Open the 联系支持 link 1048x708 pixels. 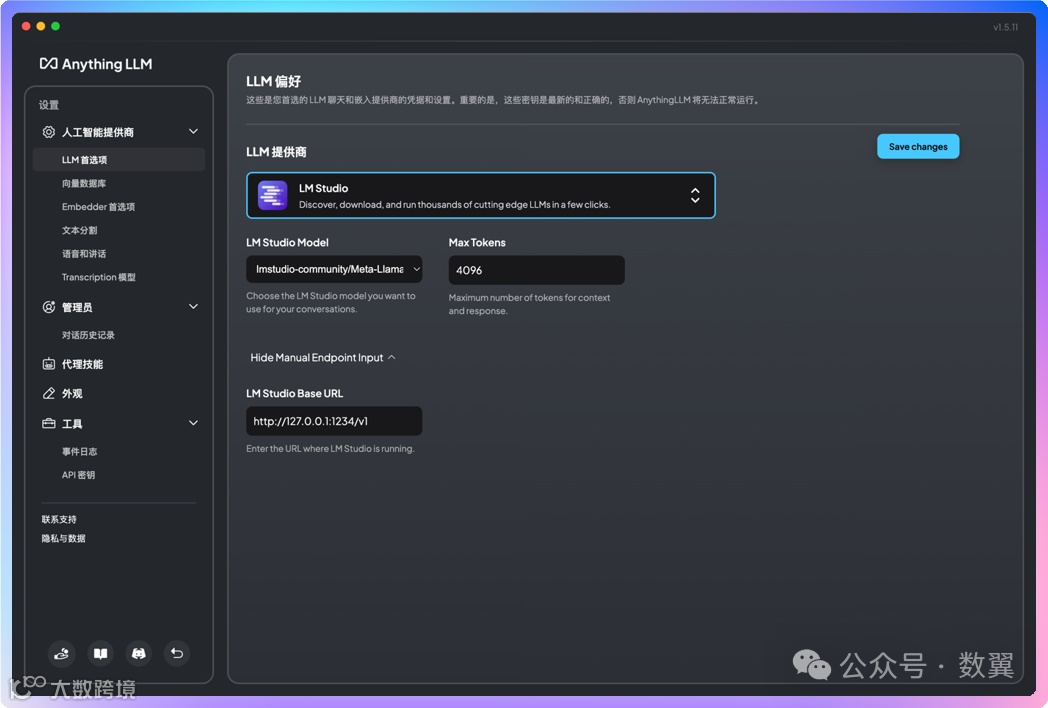(59, 519)
